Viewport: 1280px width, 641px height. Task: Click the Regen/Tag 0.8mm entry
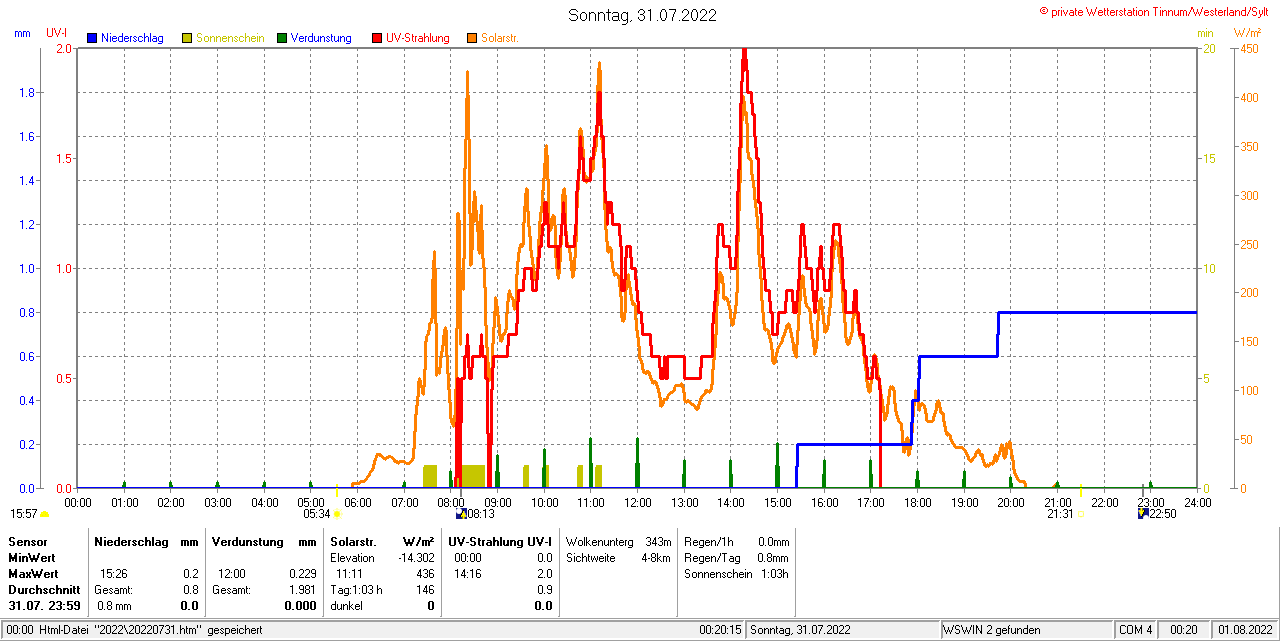pyautogui.click(x=737, y=557)
